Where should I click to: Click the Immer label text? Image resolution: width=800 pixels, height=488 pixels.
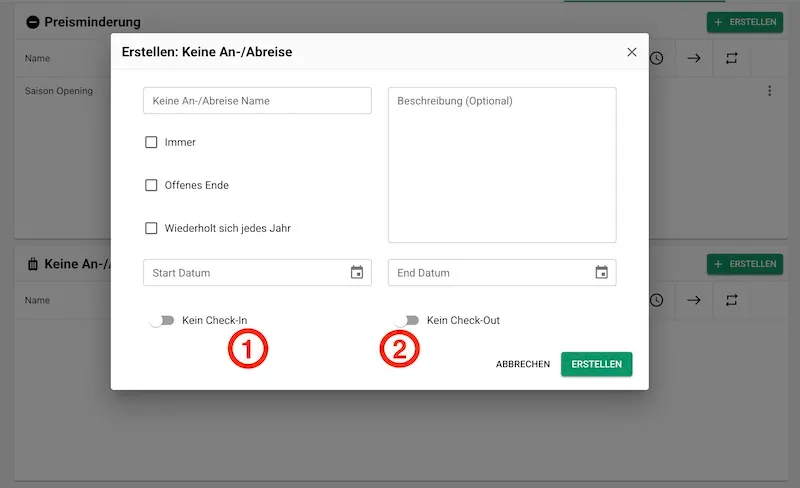point(180,142)
